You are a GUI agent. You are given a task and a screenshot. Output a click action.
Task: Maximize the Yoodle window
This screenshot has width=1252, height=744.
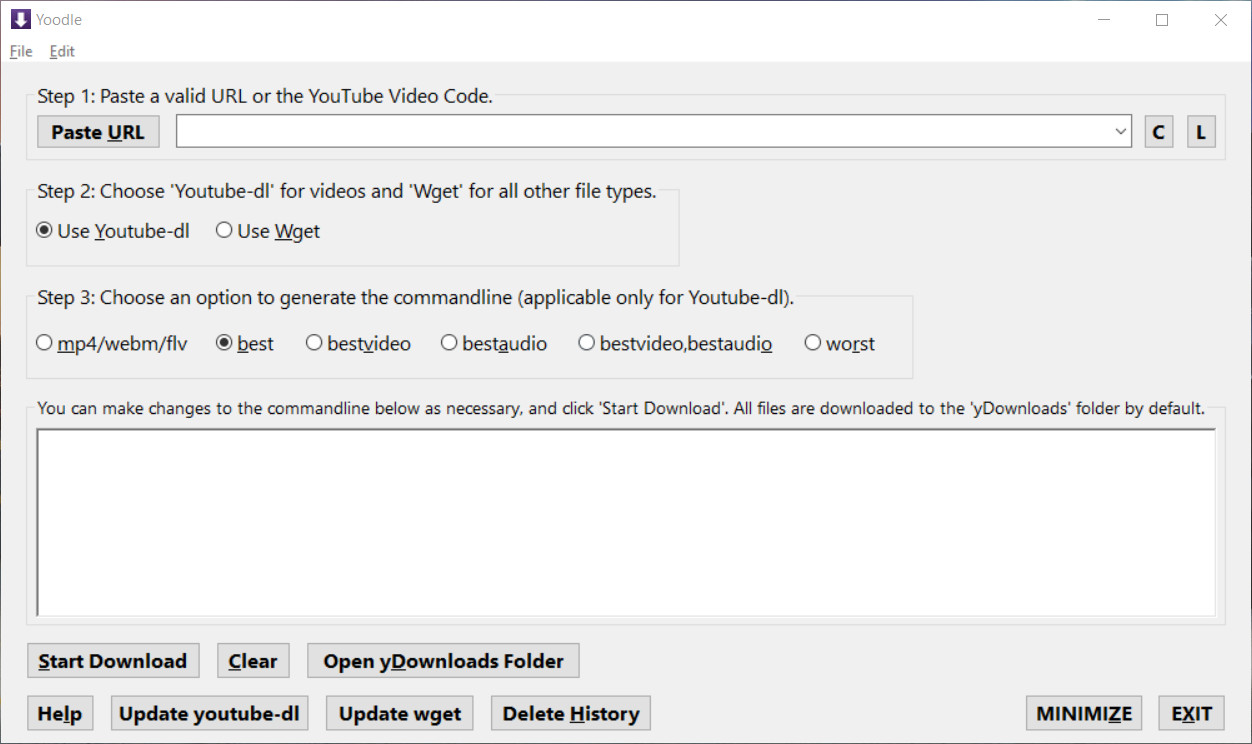1162,20
